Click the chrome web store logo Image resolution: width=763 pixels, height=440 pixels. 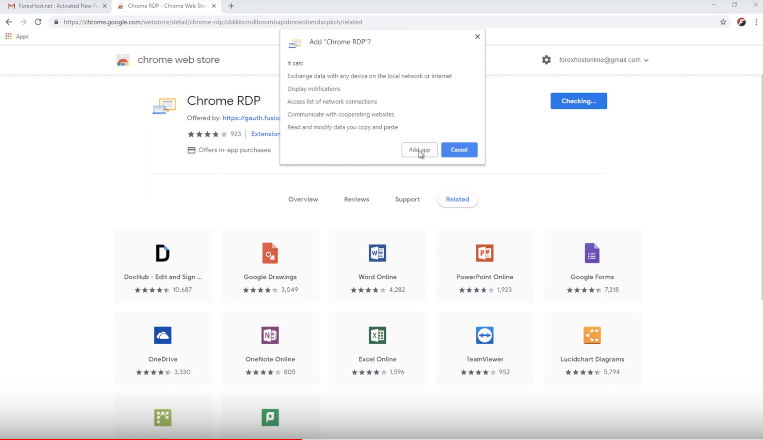(x=123, y=60)
